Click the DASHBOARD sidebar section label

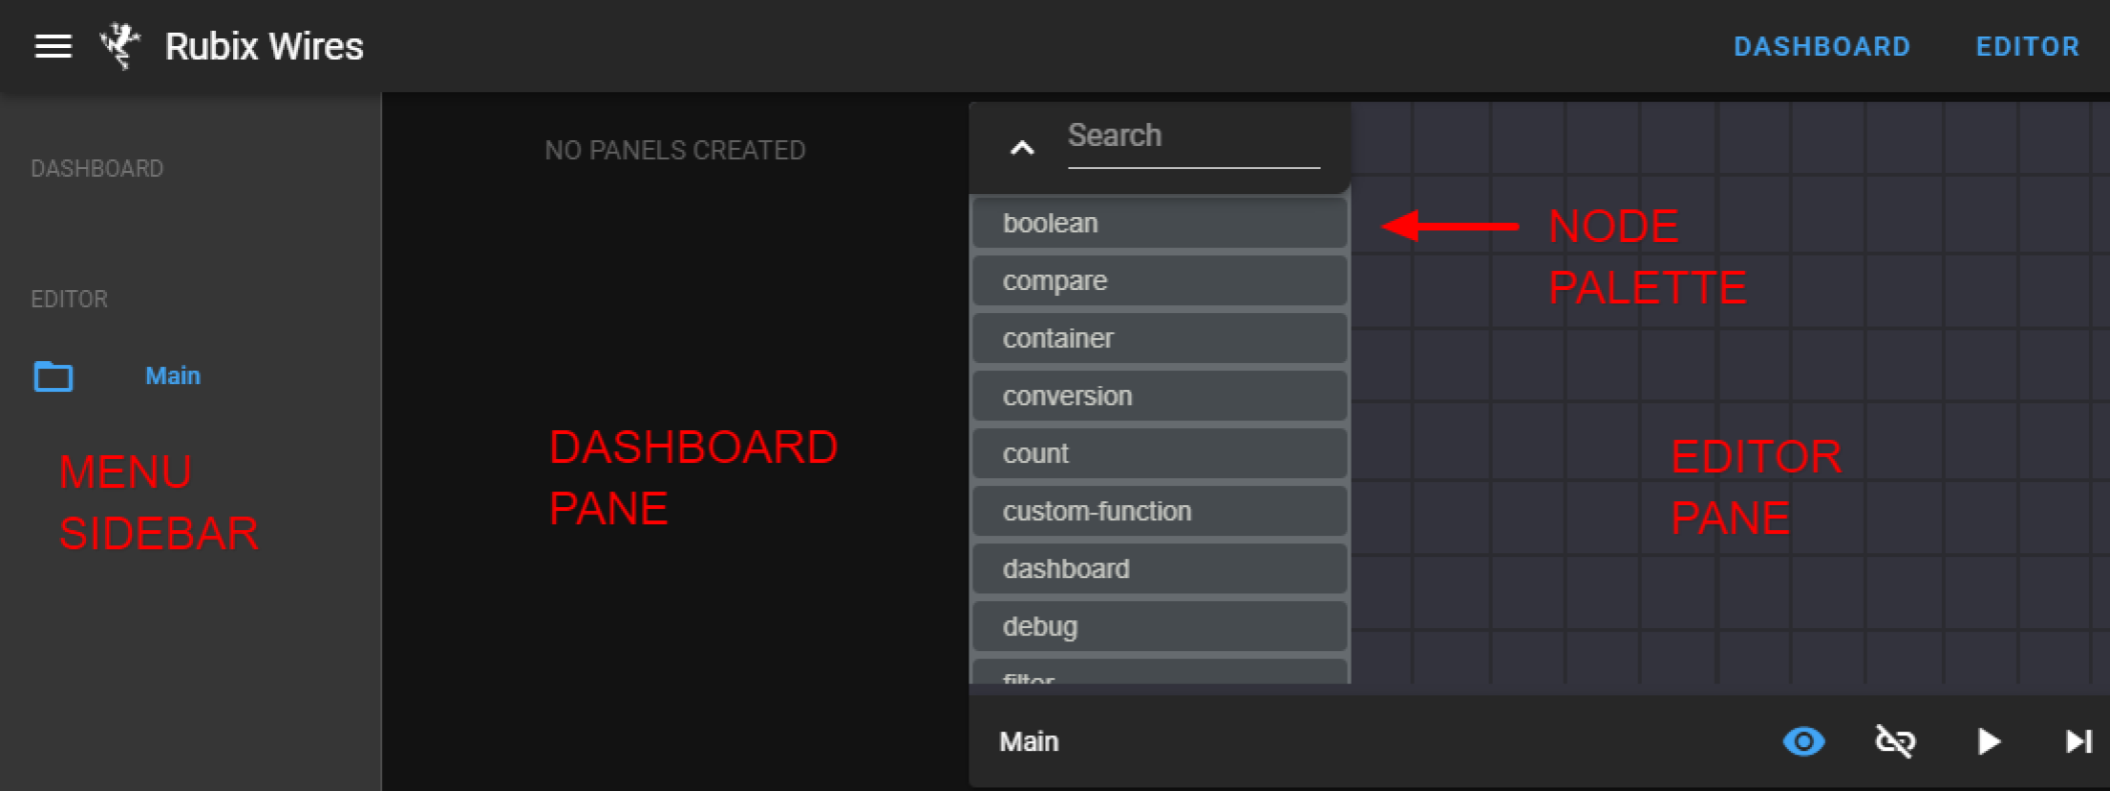pyautogui.click(x=97, y=168)
